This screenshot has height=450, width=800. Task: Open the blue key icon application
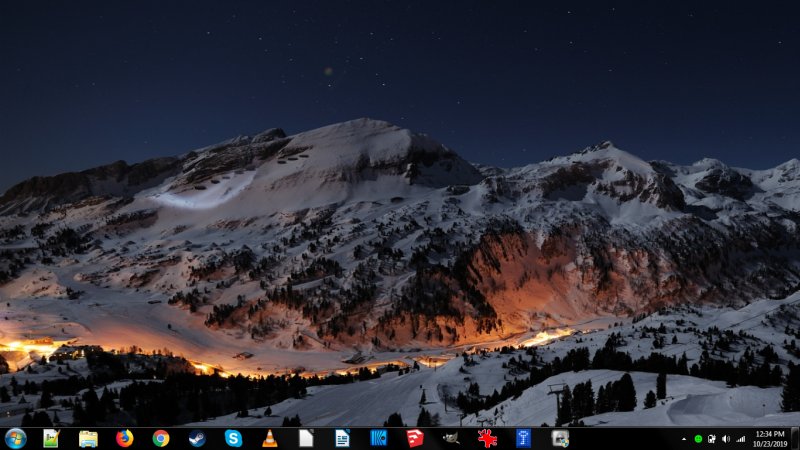[x=523, y=438]
